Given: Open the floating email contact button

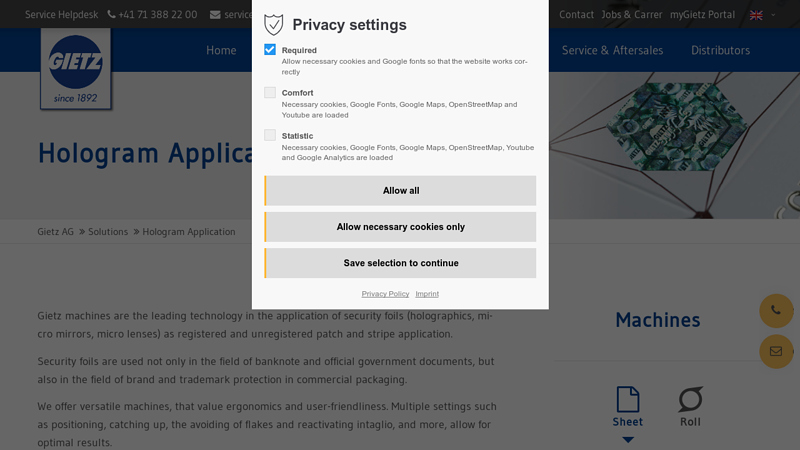Looking at the screenshot, I should (x=776, y=351).
